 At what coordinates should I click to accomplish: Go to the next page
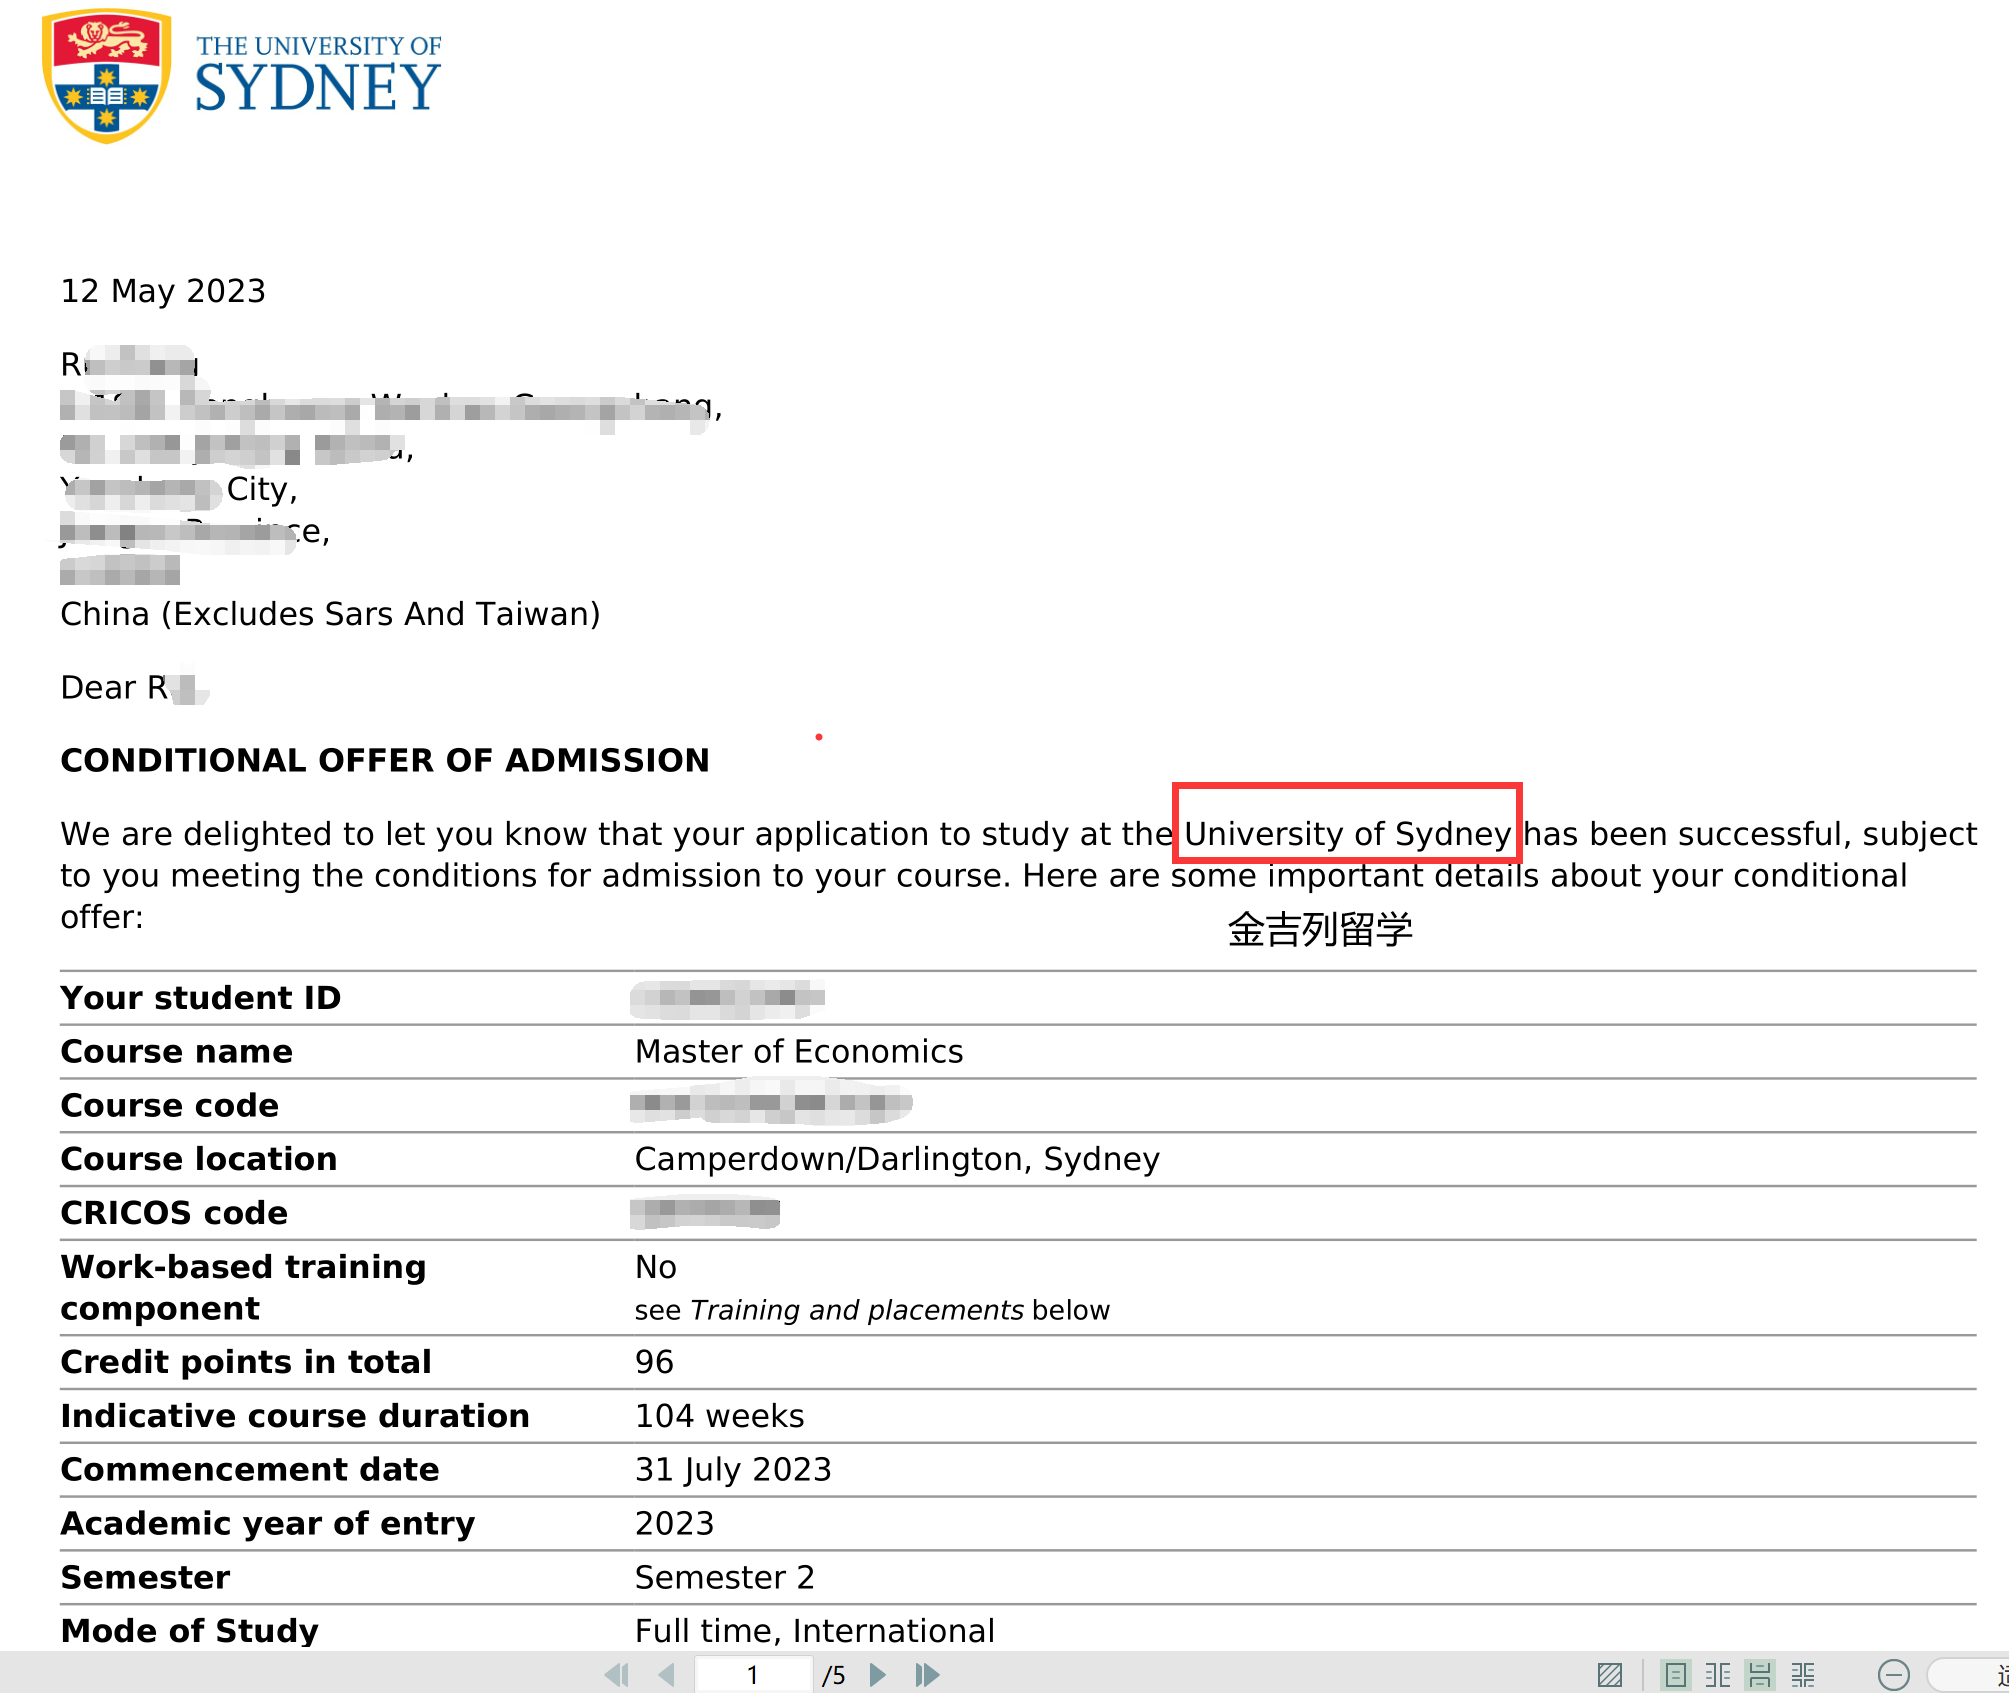pyautogui.click(x=878, y=1674)
